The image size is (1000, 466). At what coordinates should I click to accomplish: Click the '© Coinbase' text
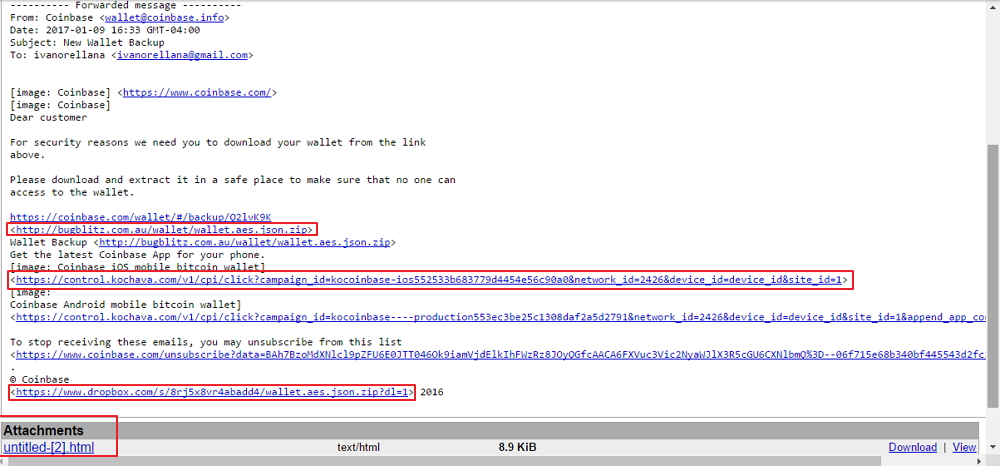click(40, 379)
